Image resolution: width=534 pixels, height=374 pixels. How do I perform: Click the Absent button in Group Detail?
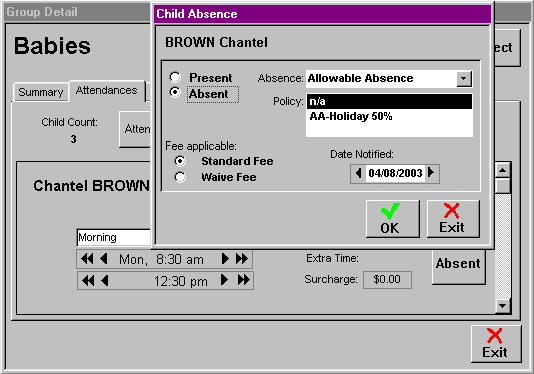[x=458, y=266]
